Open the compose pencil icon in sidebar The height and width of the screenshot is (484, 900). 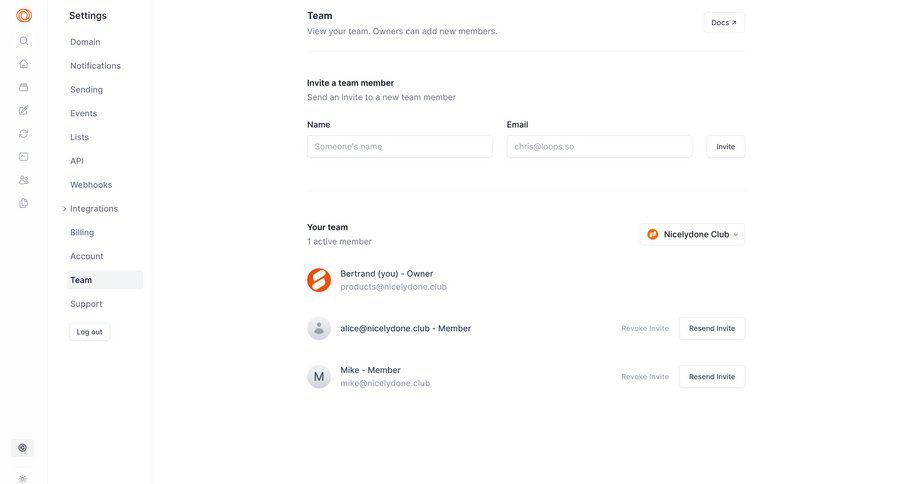coord(24,110)
